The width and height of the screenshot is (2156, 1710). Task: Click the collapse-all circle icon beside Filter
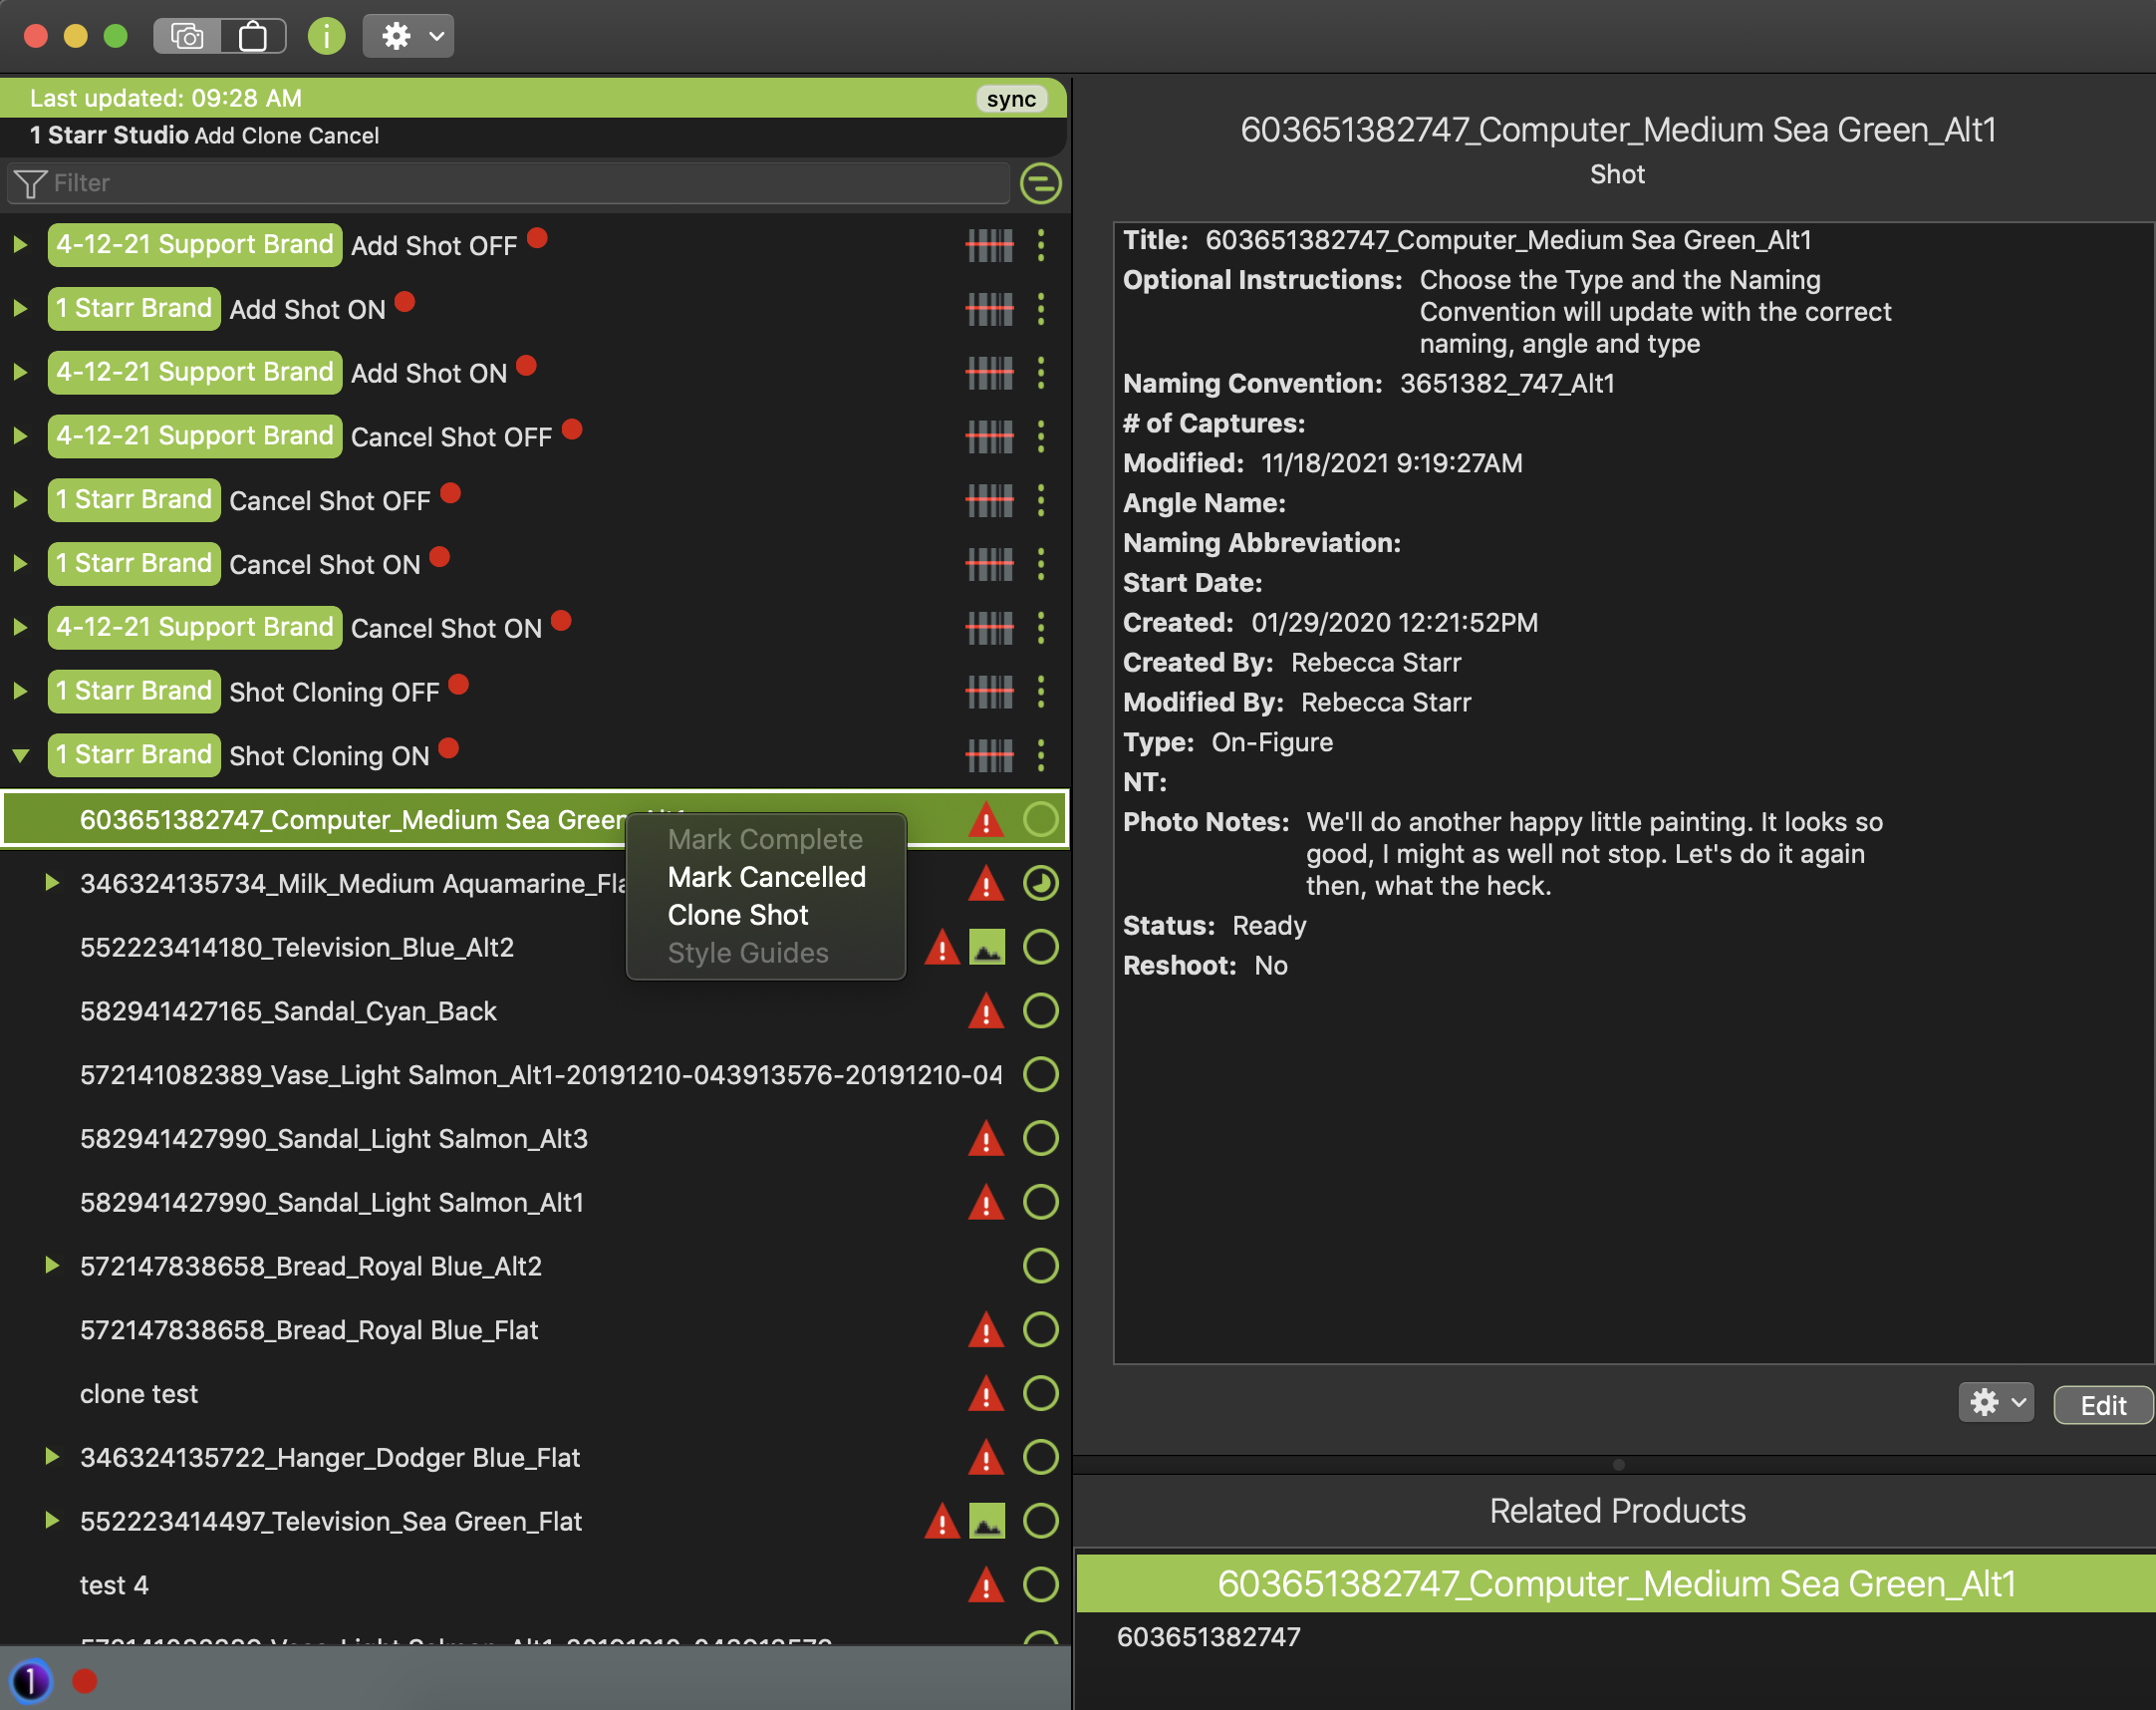point(1040,184)
